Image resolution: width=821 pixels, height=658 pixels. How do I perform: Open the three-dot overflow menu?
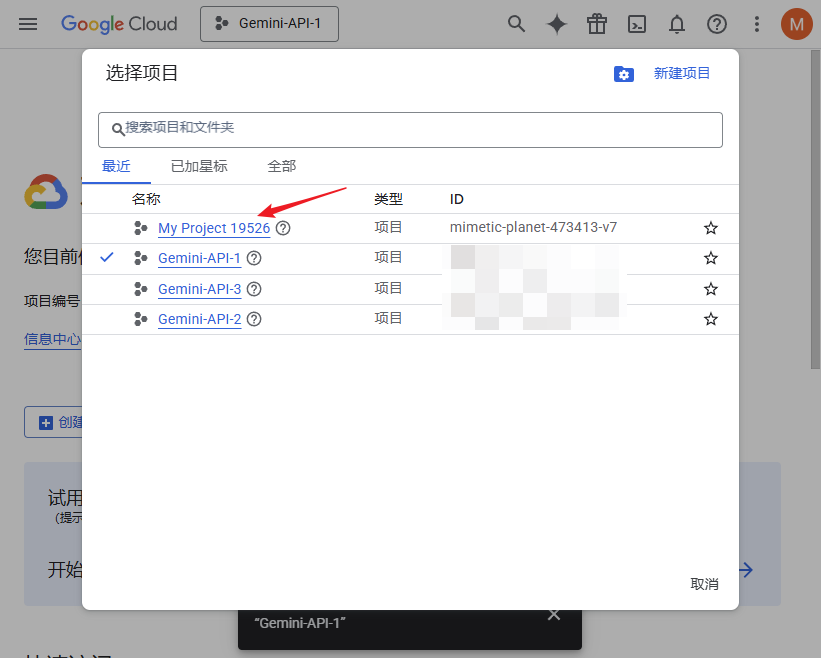pos(757,23)
